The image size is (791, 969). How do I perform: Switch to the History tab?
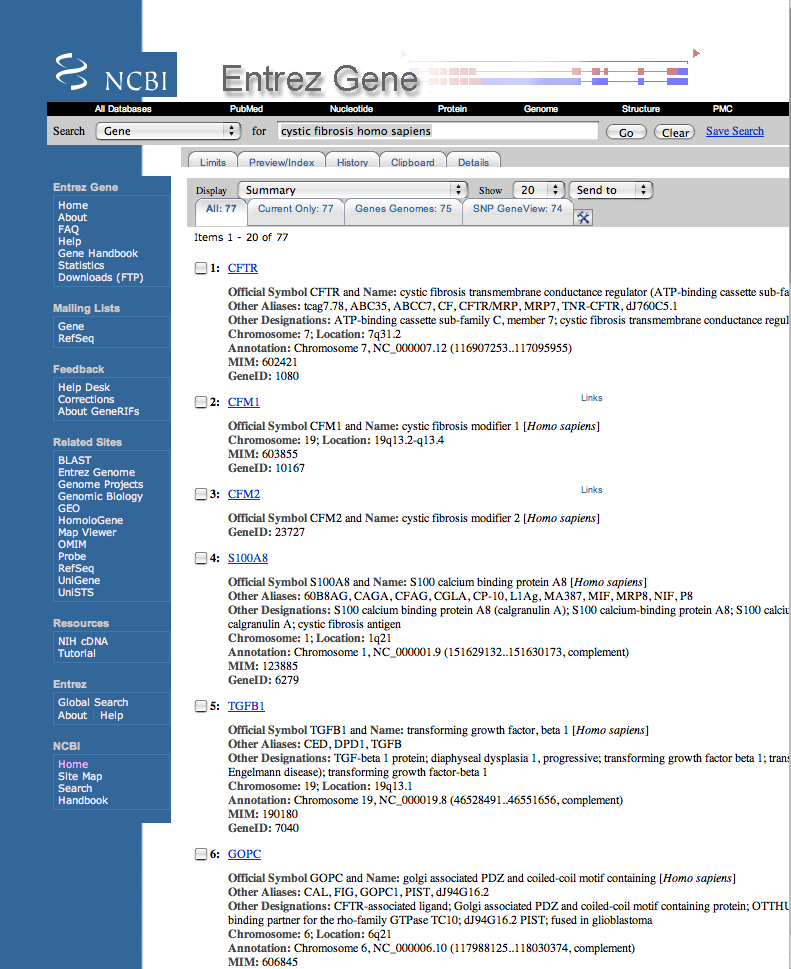(x=352, y=162)
